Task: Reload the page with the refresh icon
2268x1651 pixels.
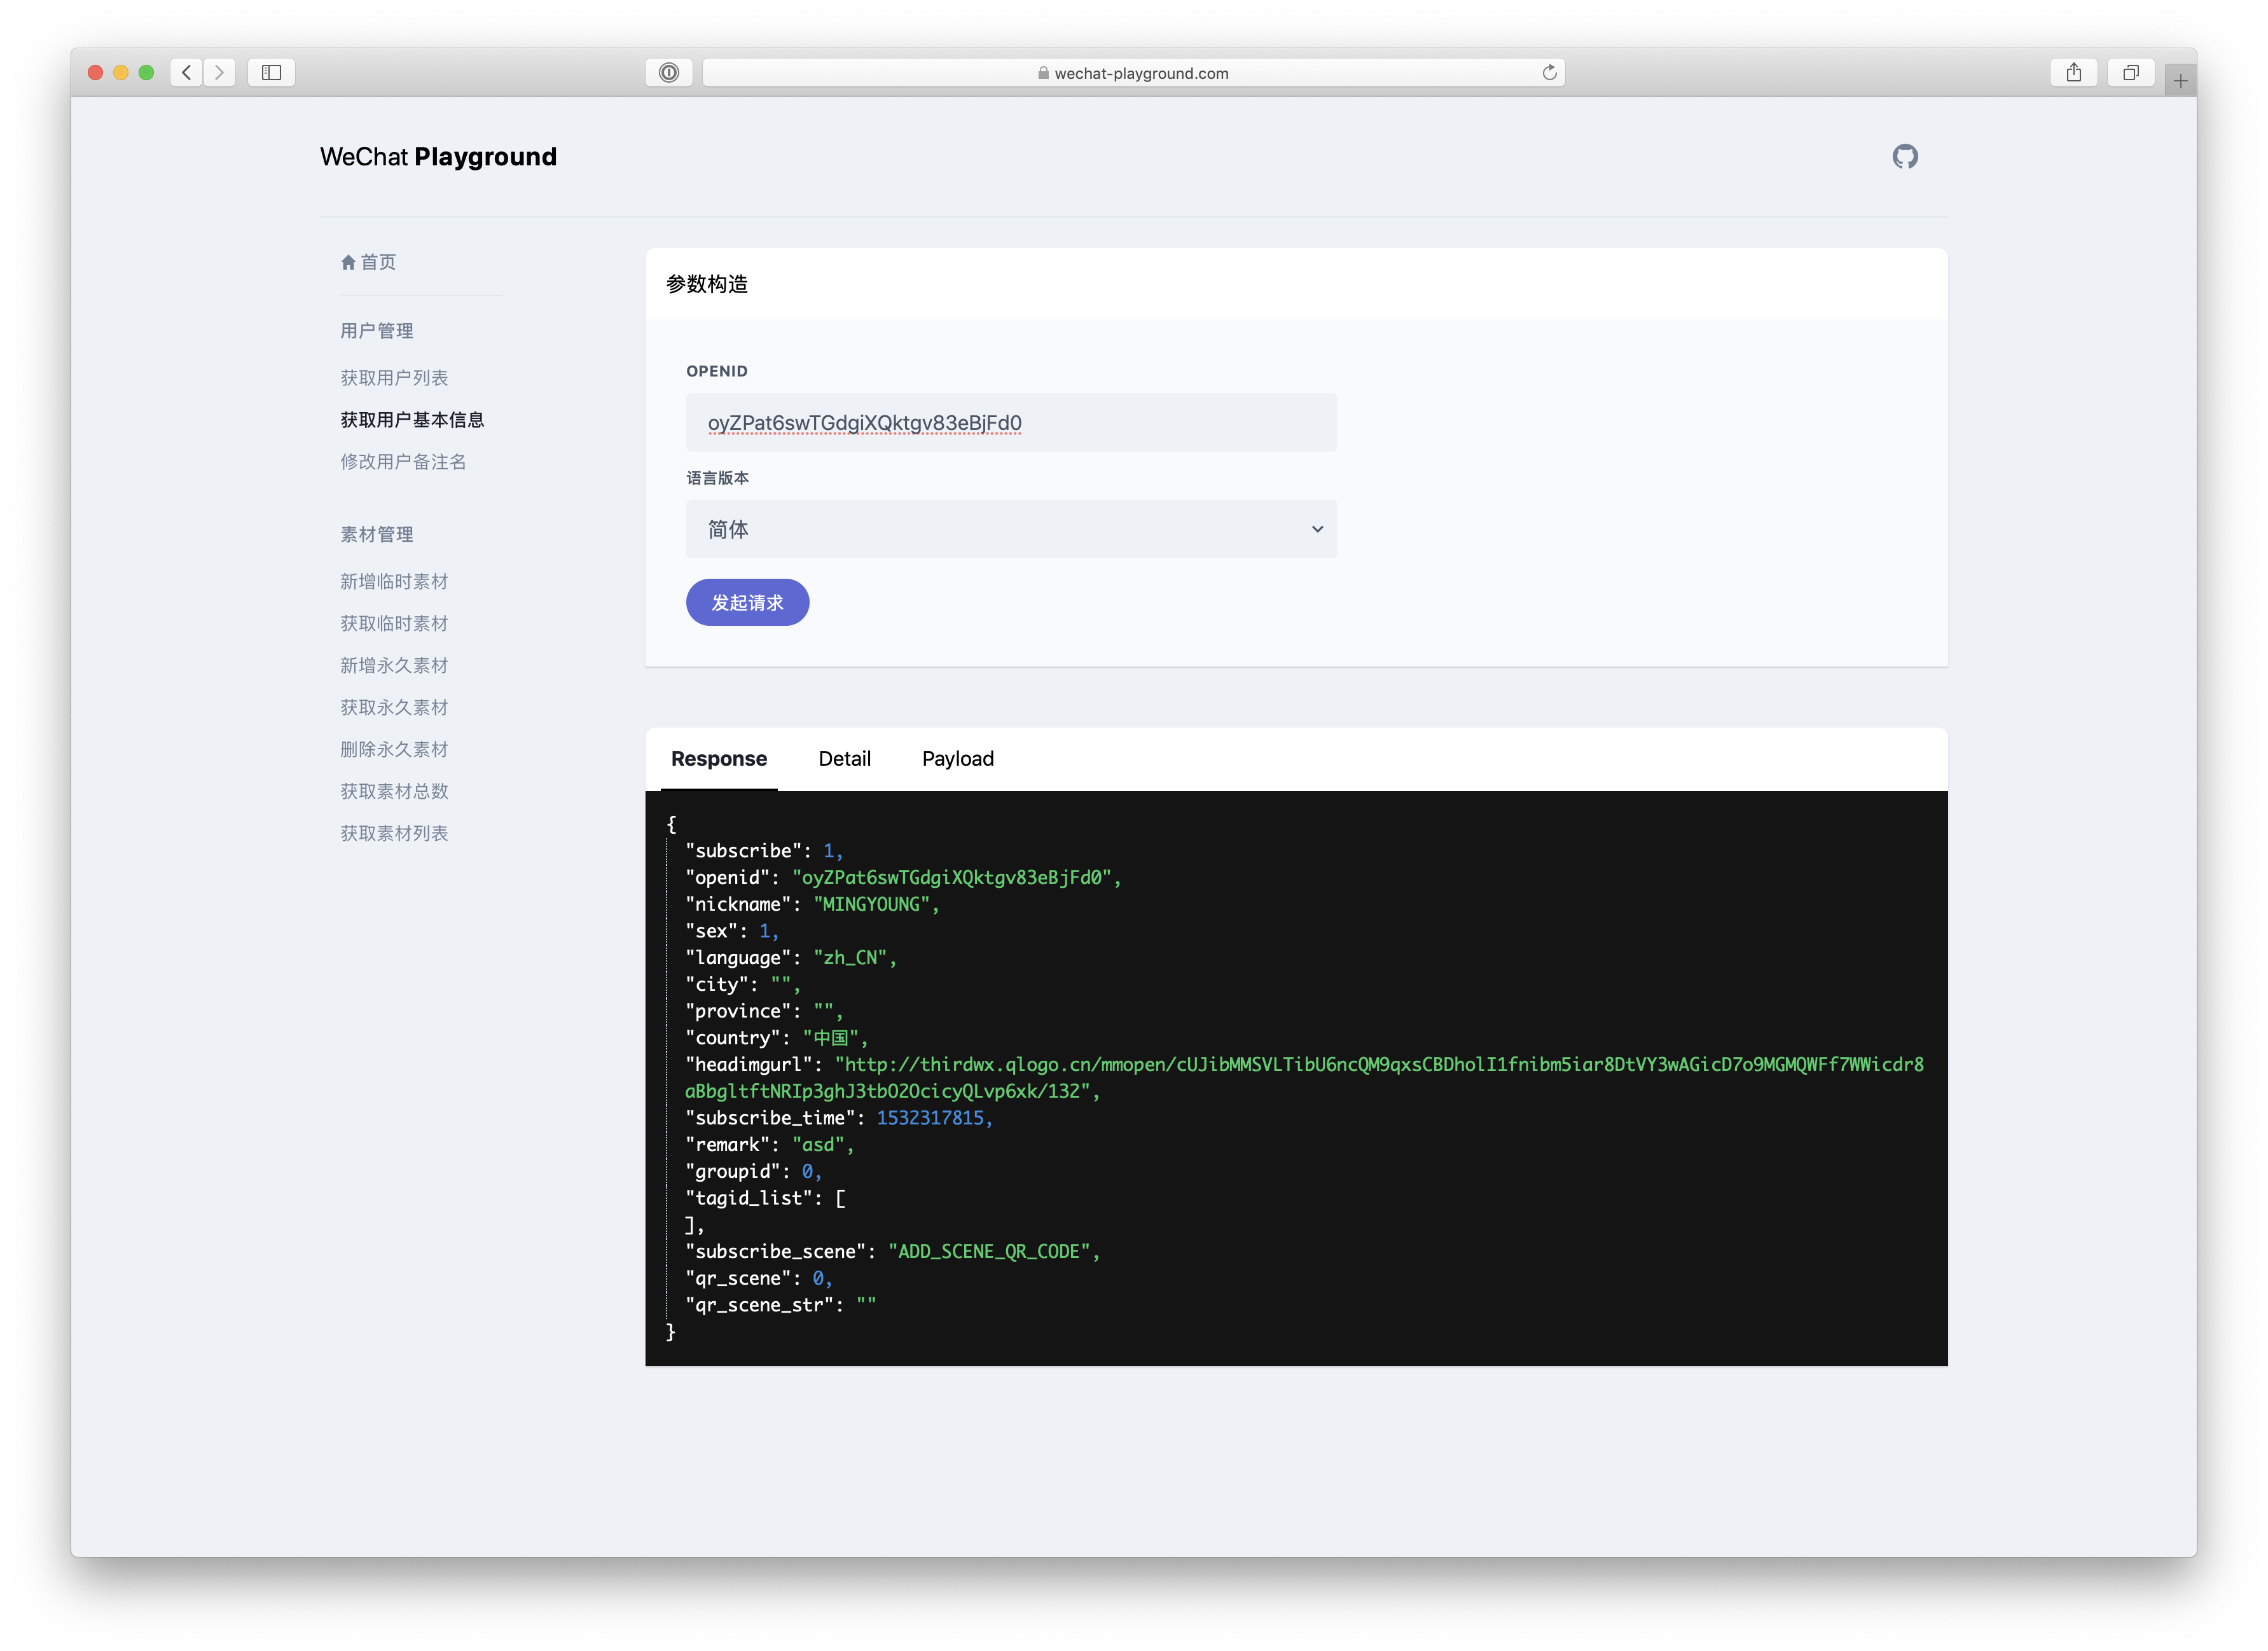Action: [1549, 72]
